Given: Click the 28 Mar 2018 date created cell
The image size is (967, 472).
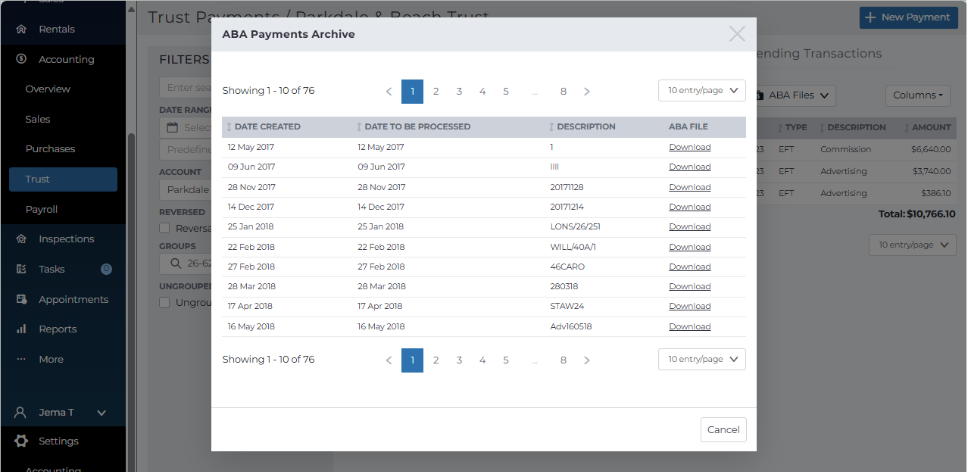Looking at the screenshot, I should (252, 286).
